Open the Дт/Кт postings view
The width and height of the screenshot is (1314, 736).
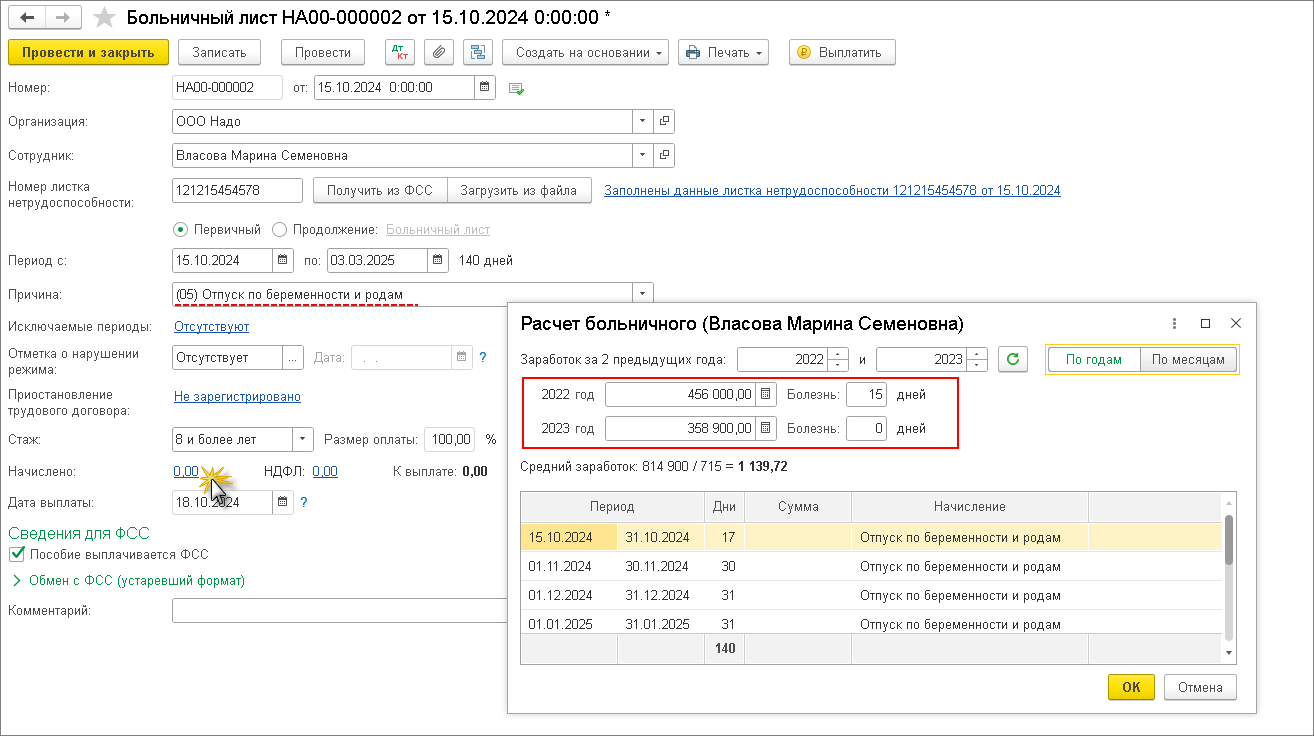(x=399, y=52)
